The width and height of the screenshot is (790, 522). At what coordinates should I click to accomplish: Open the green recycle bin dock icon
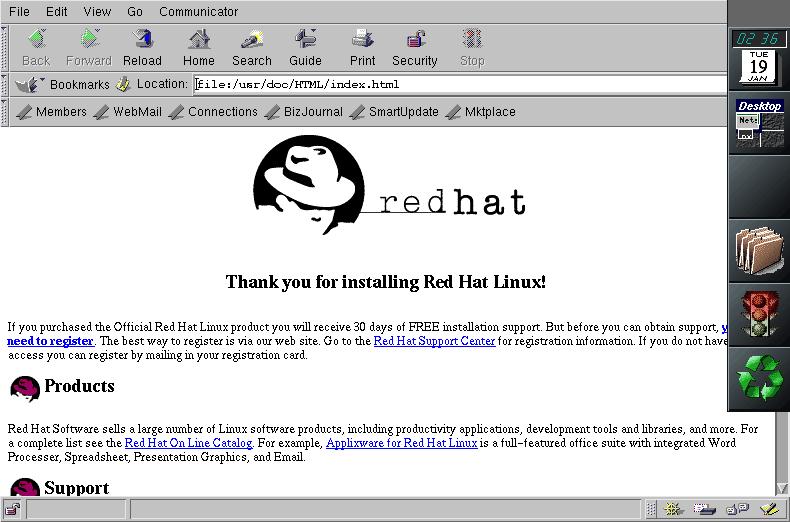[x=759, y=379]
